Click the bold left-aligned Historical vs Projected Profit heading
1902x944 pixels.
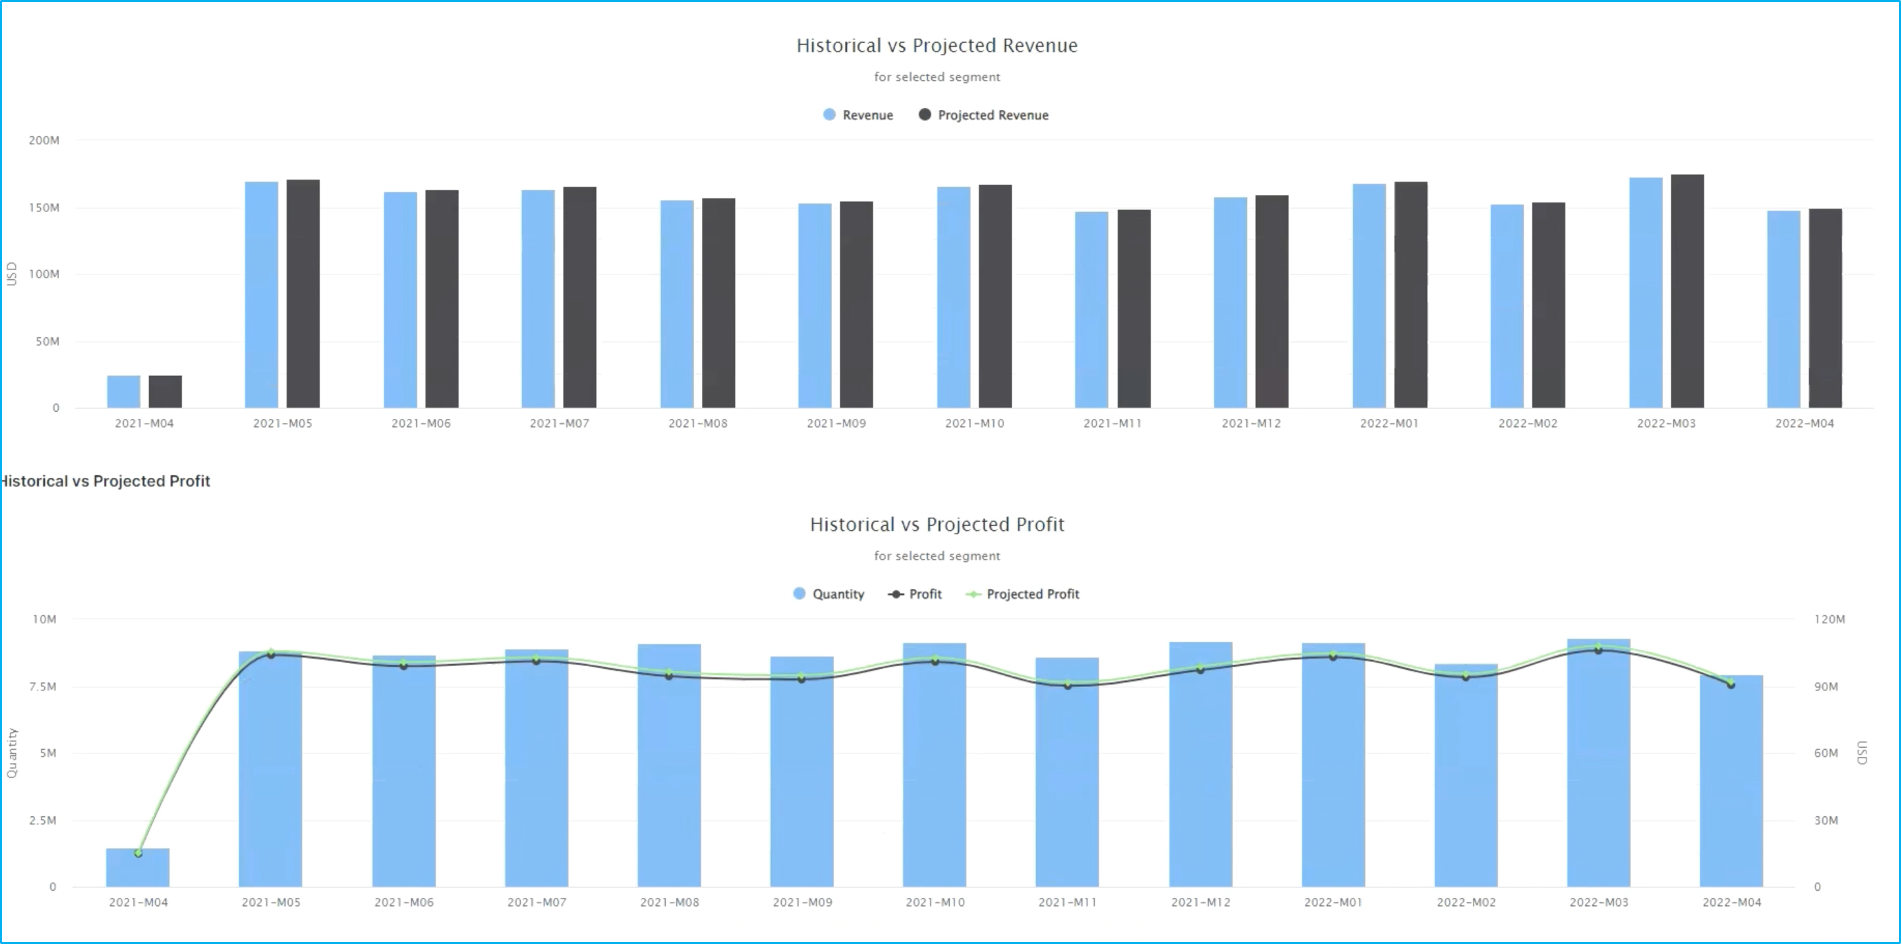click(x=104, y=481)
